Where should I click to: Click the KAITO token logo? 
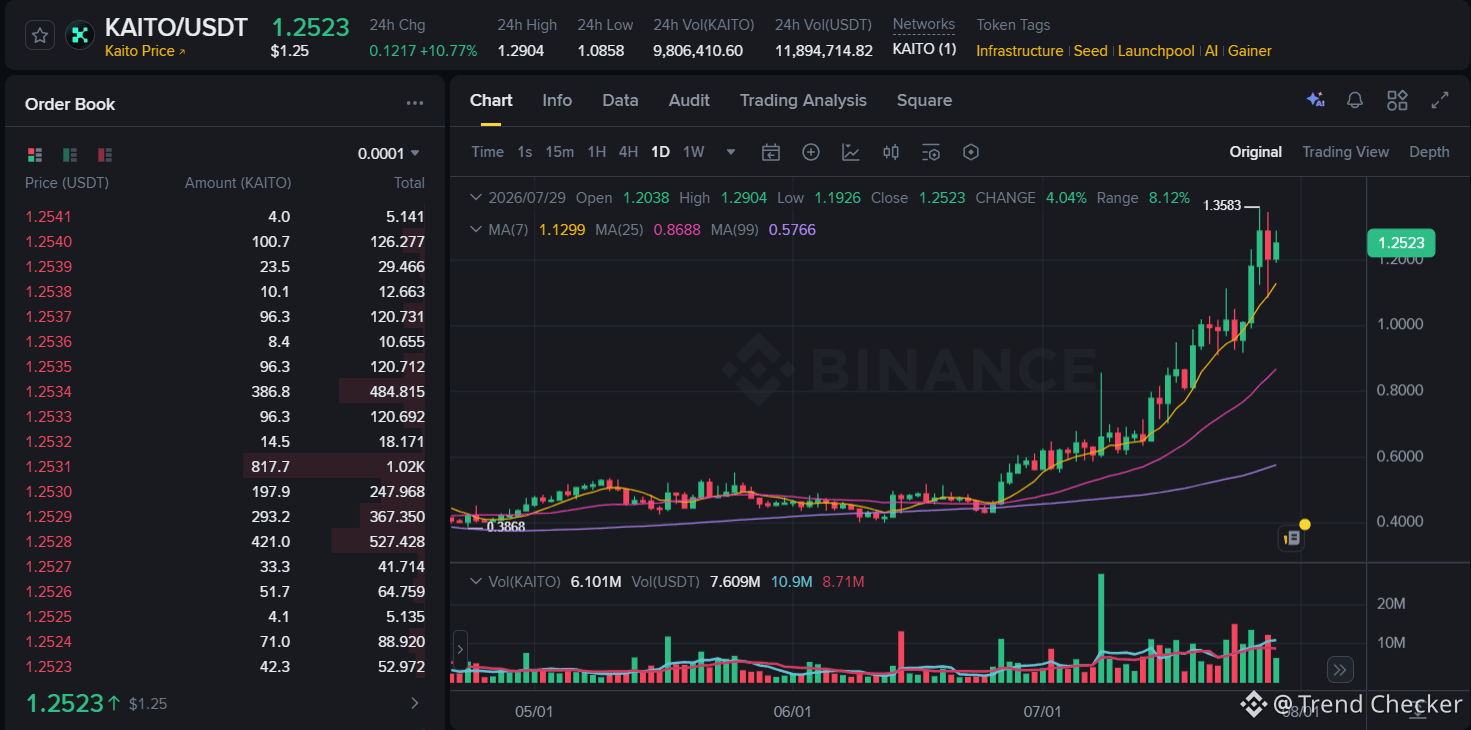[79, 36]
